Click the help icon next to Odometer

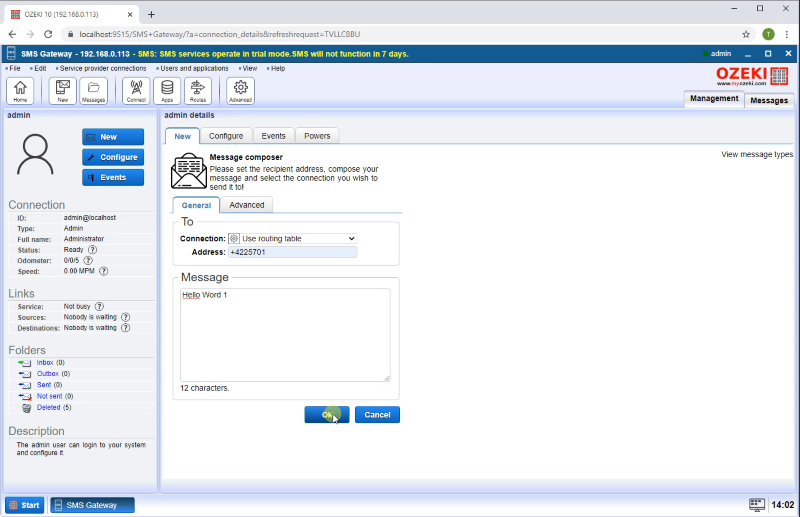pyautogui.click(x=88, y=260)
